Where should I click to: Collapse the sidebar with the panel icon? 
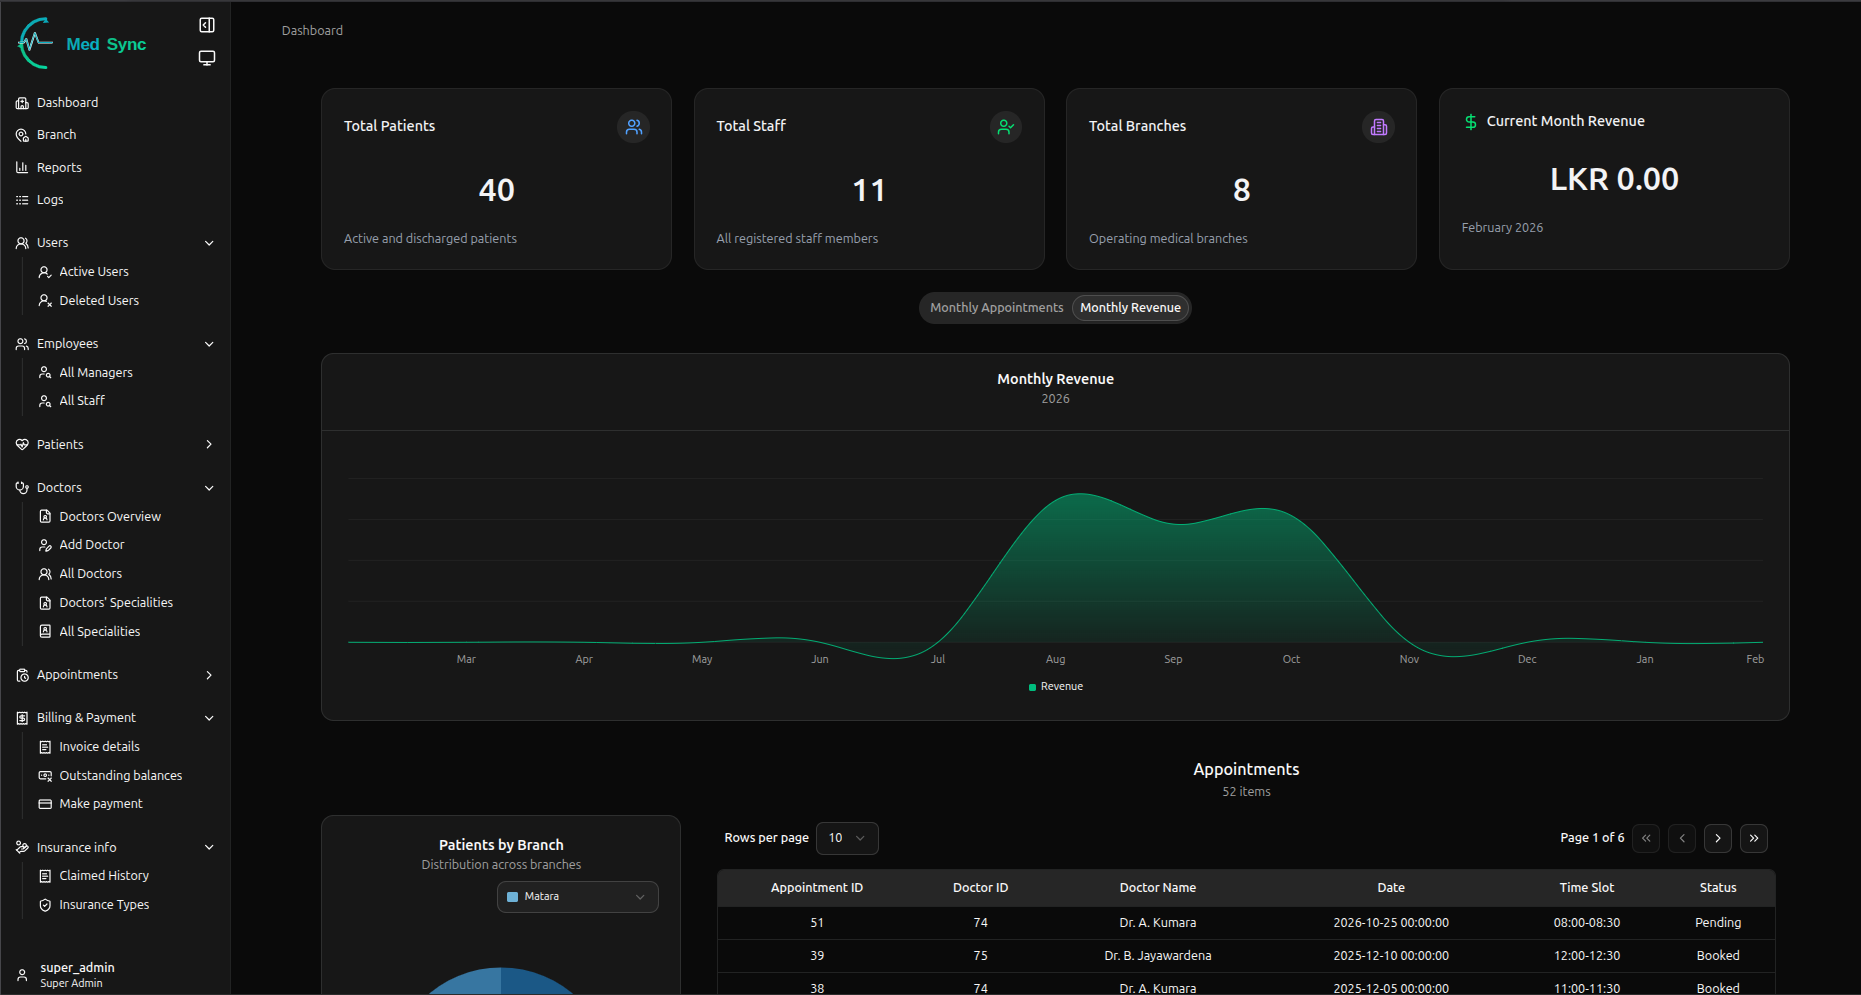[x=207, y=25]
